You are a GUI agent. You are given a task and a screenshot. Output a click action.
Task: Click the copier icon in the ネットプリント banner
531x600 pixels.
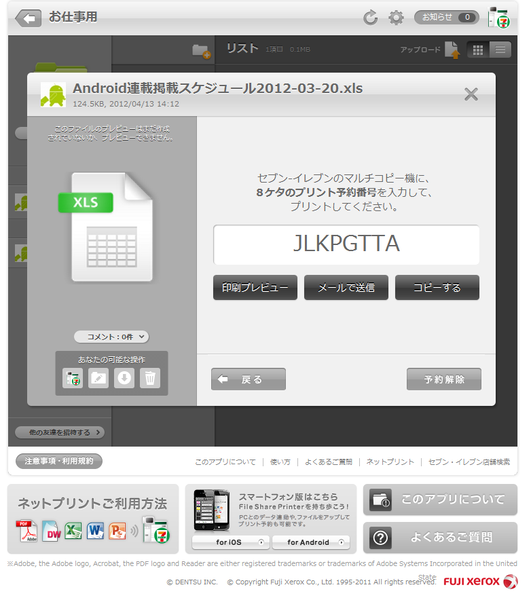point(155,530)
